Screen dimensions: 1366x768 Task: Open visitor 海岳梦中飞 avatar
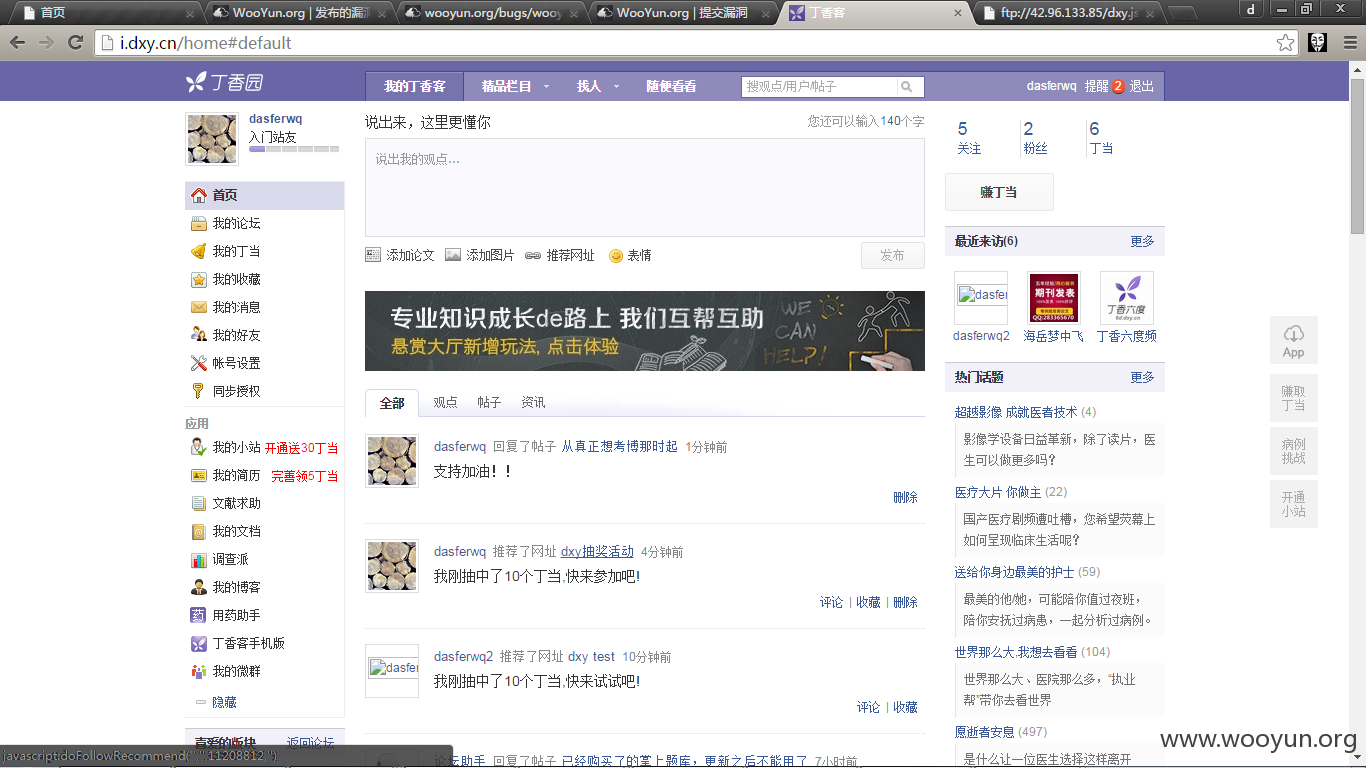coord(1053,298)
